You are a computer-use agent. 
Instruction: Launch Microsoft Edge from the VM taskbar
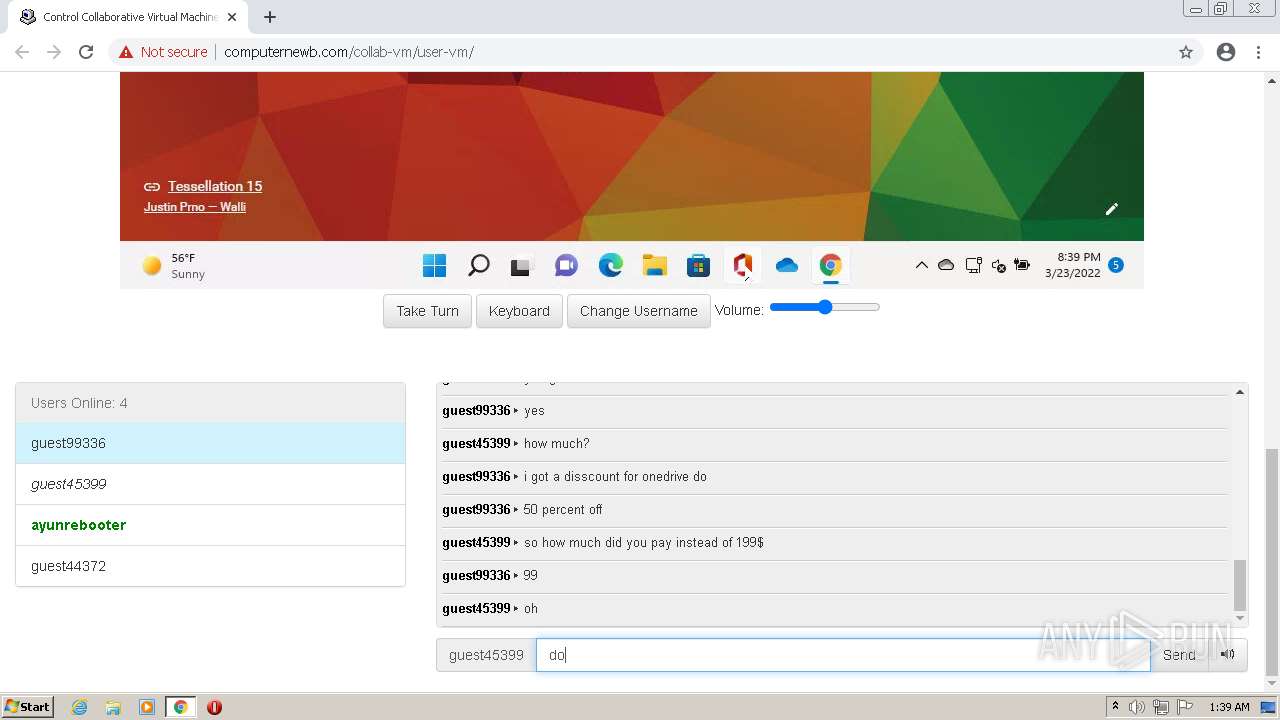point(610,265)
